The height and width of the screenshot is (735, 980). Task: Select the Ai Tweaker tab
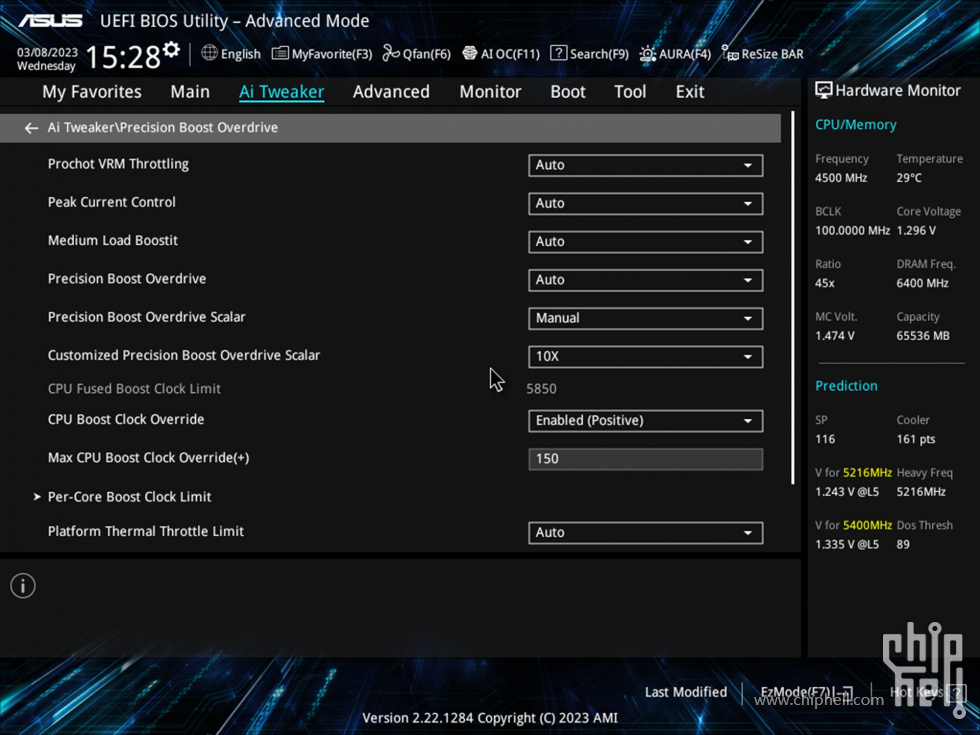281,92
